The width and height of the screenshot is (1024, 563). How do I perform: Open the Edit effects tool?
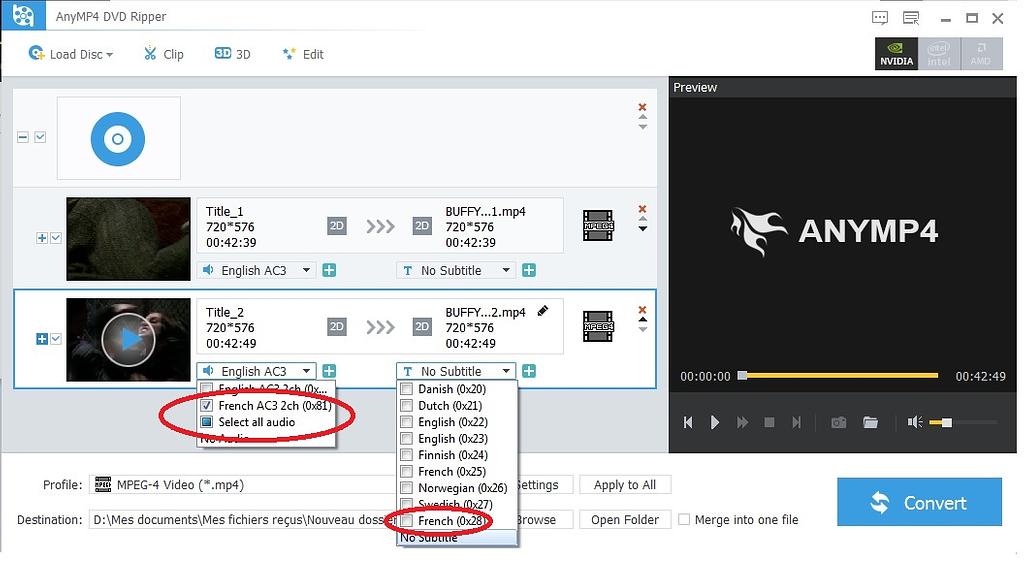[x=302, y=54]
